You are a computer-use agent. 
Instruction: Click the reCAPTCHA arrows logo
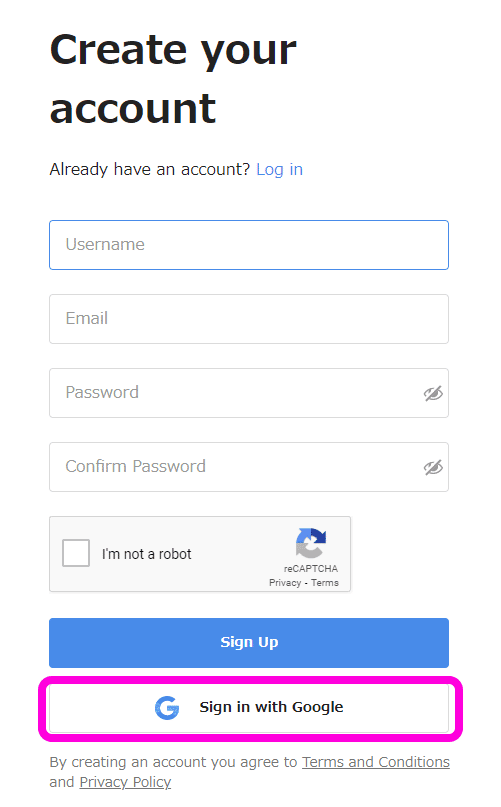click(x=310, y=542)
